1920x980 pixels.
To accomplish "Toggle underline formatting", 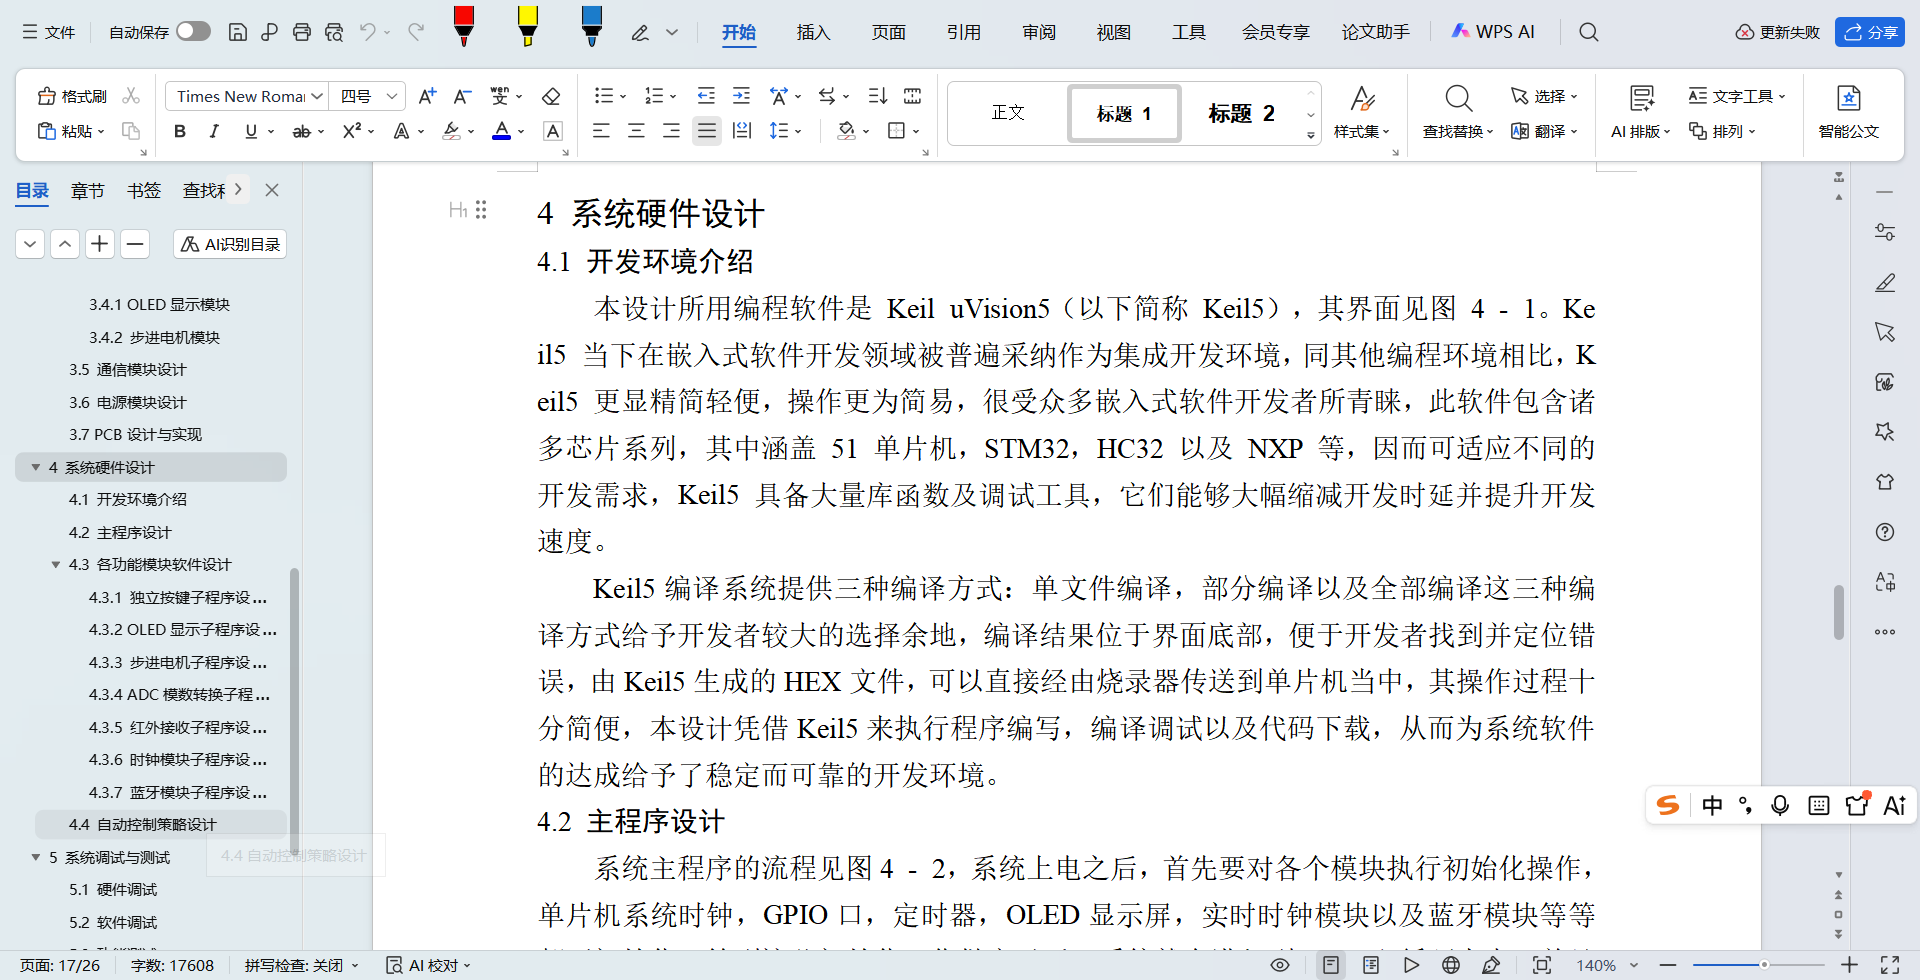I will pos(251,131).
